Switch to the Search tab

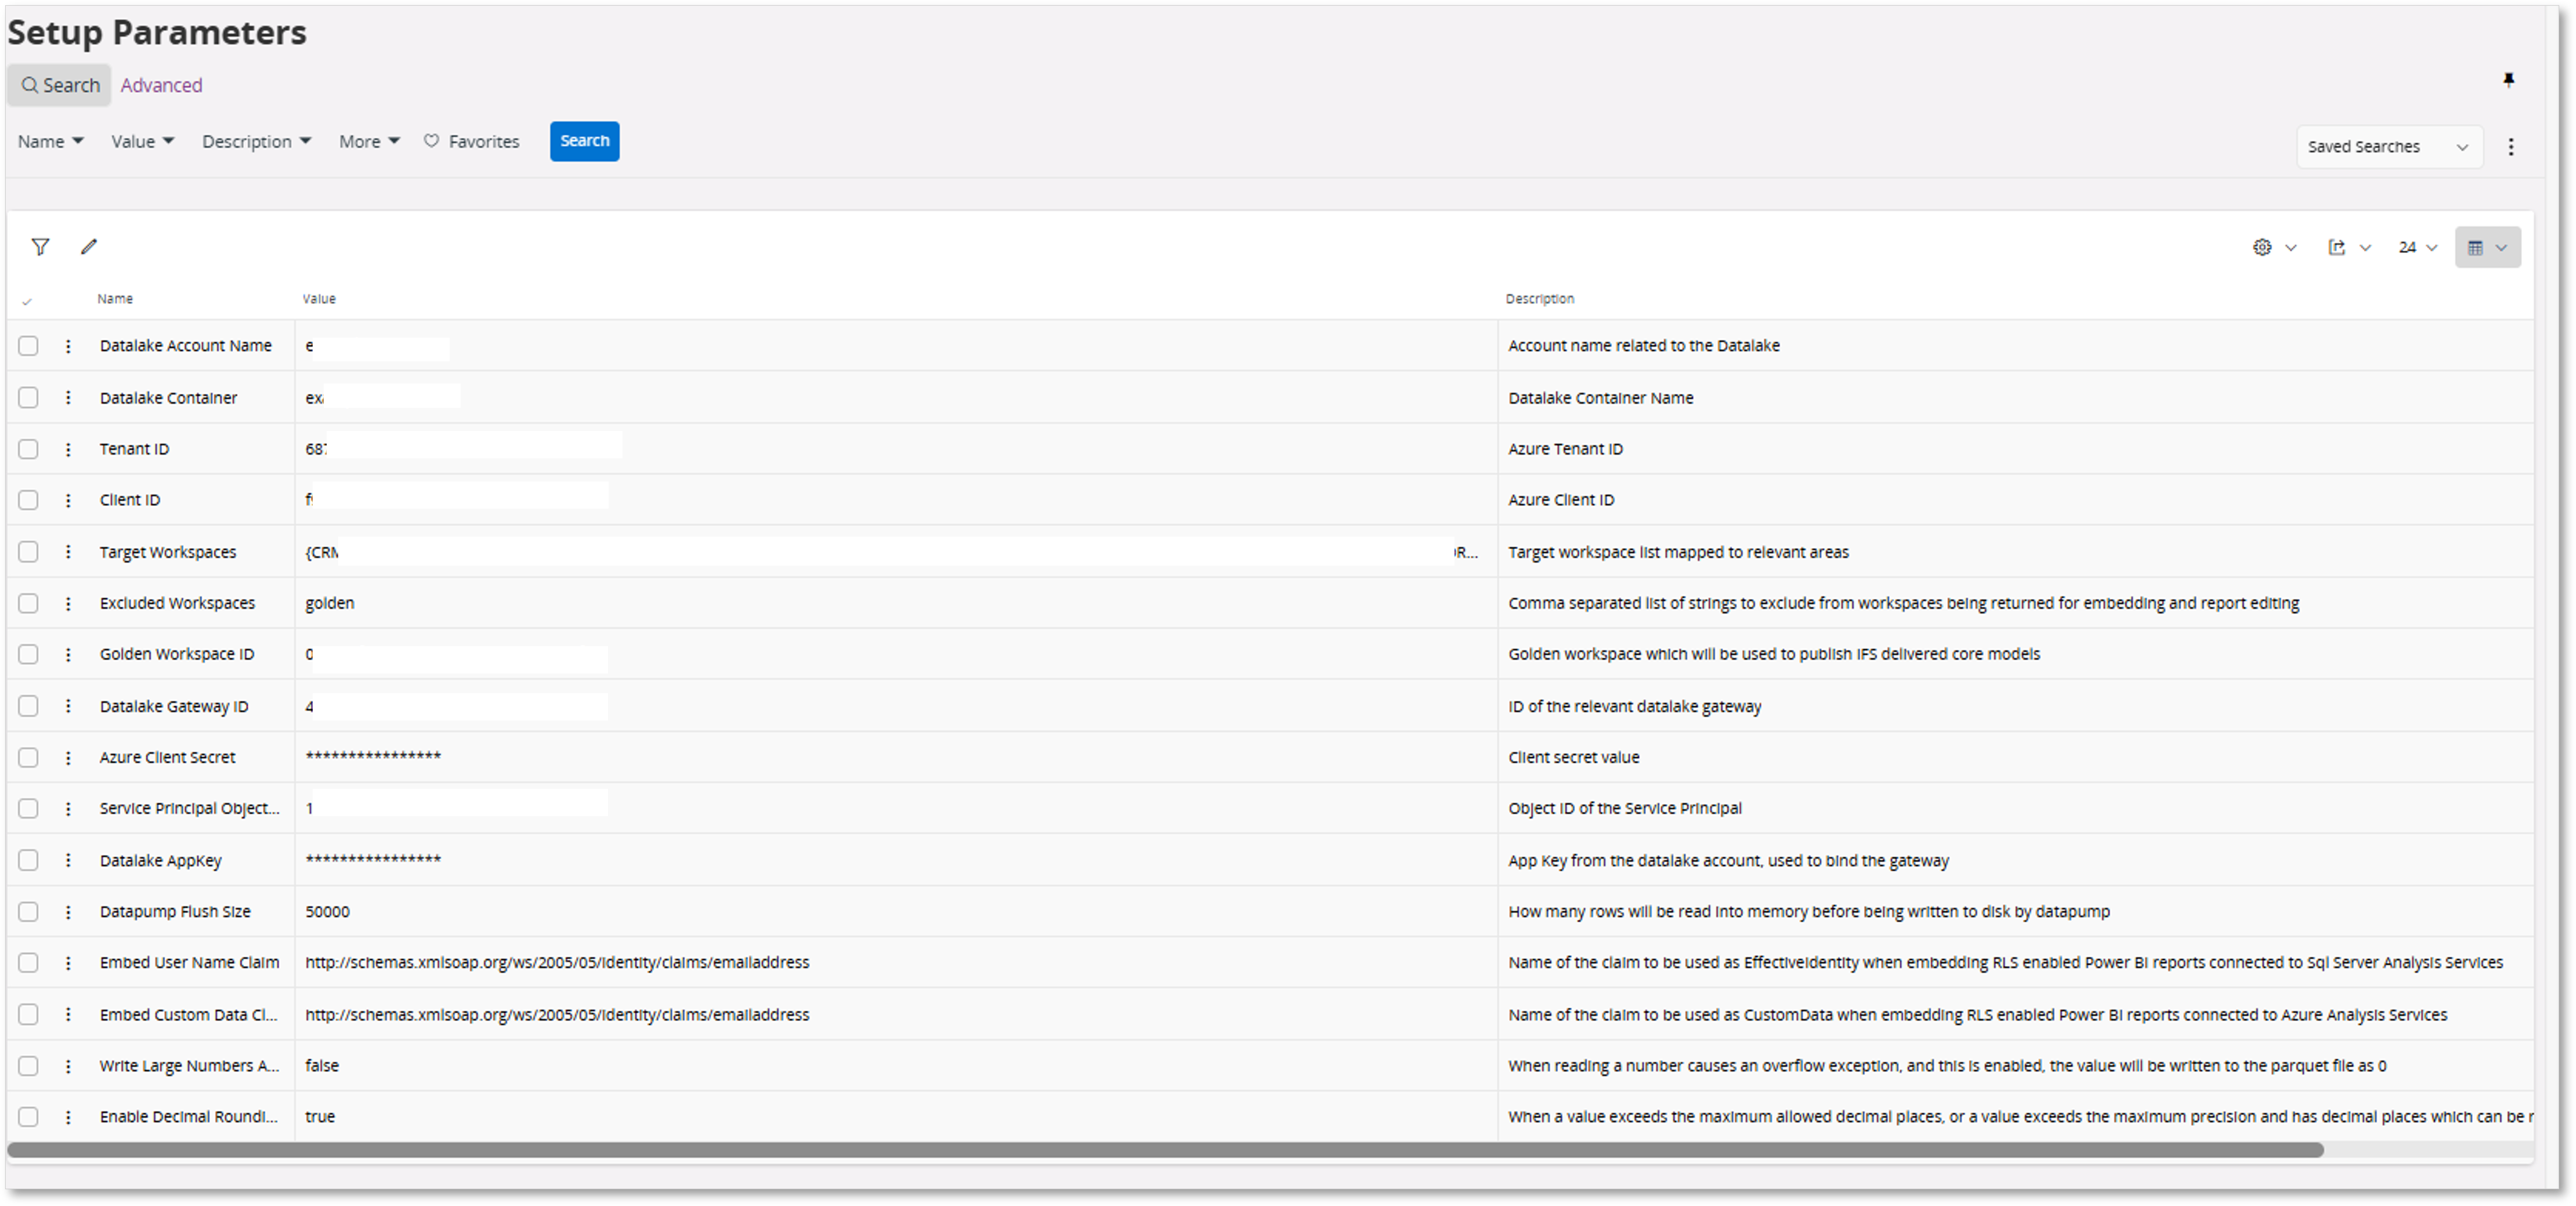click(60, 85)
